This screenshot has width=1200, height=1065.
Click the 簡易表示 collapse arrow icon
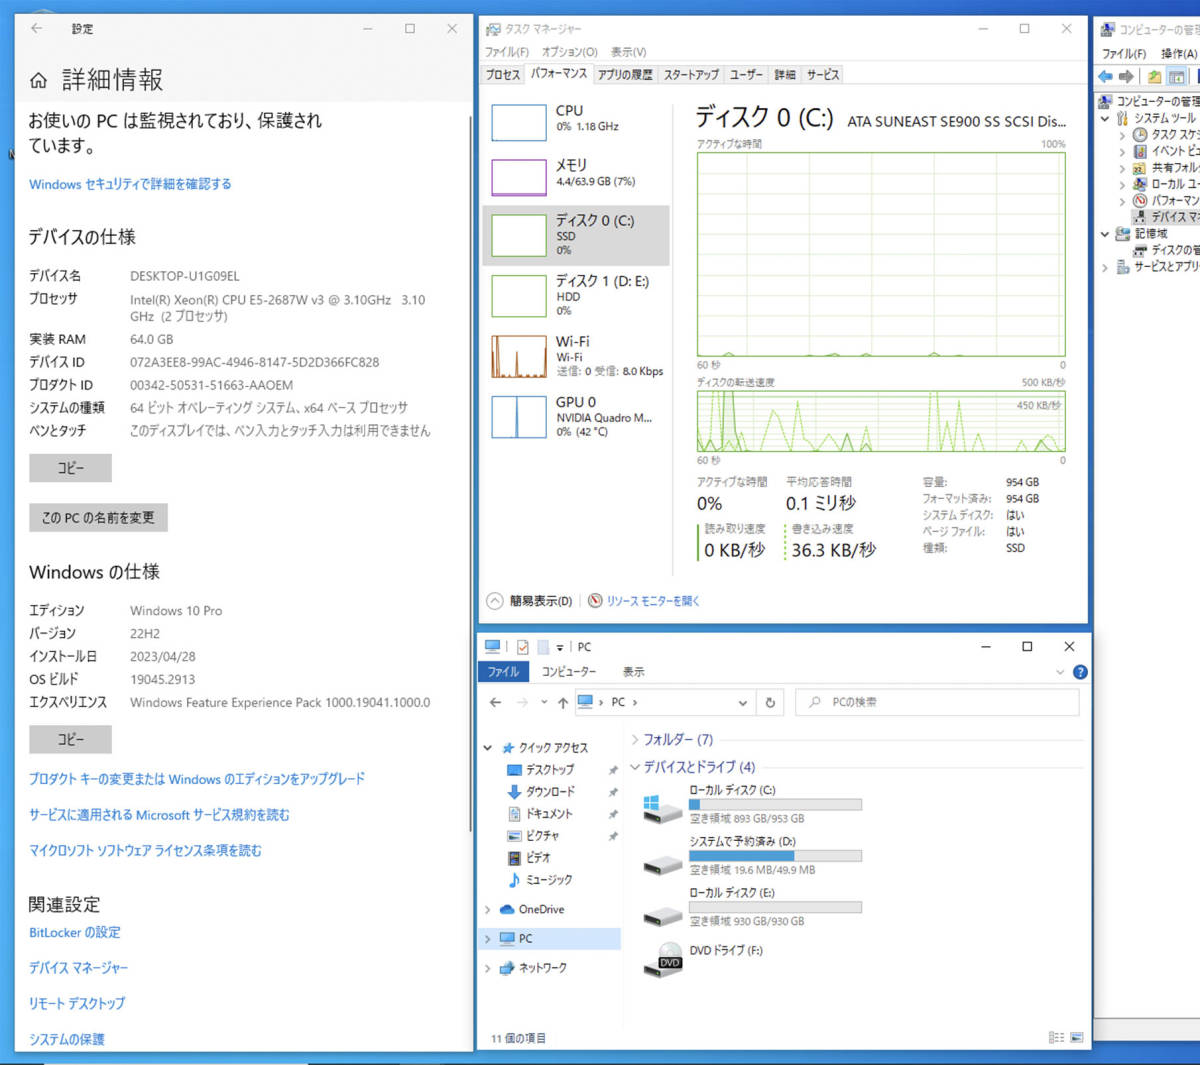pyautogui.click(x=495, y=601)
